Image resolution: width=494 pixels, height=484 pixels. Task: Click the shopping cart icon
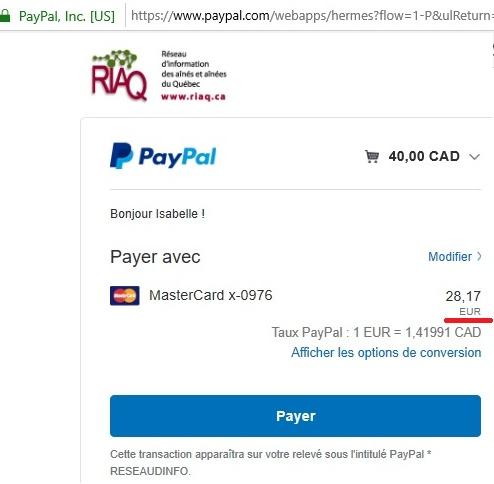(x=372, y=156)
